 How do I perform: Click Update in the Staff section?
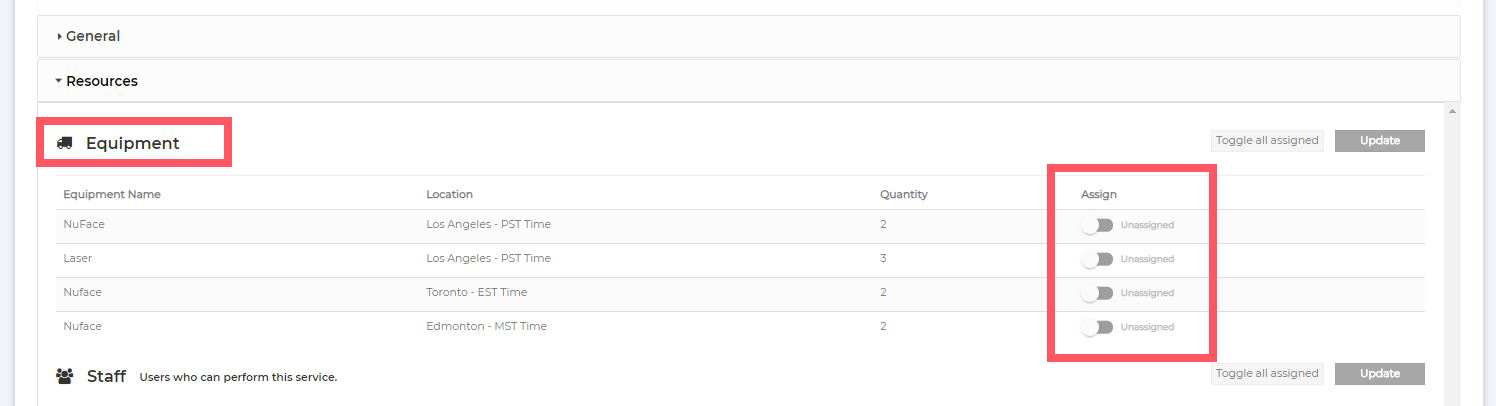point(1379,374)
